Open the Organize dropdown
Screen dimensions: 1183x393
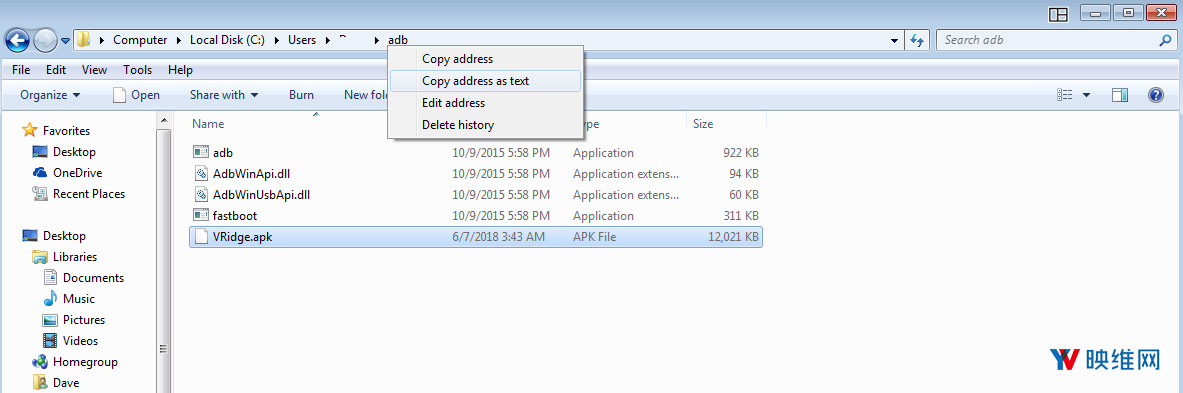51,94
